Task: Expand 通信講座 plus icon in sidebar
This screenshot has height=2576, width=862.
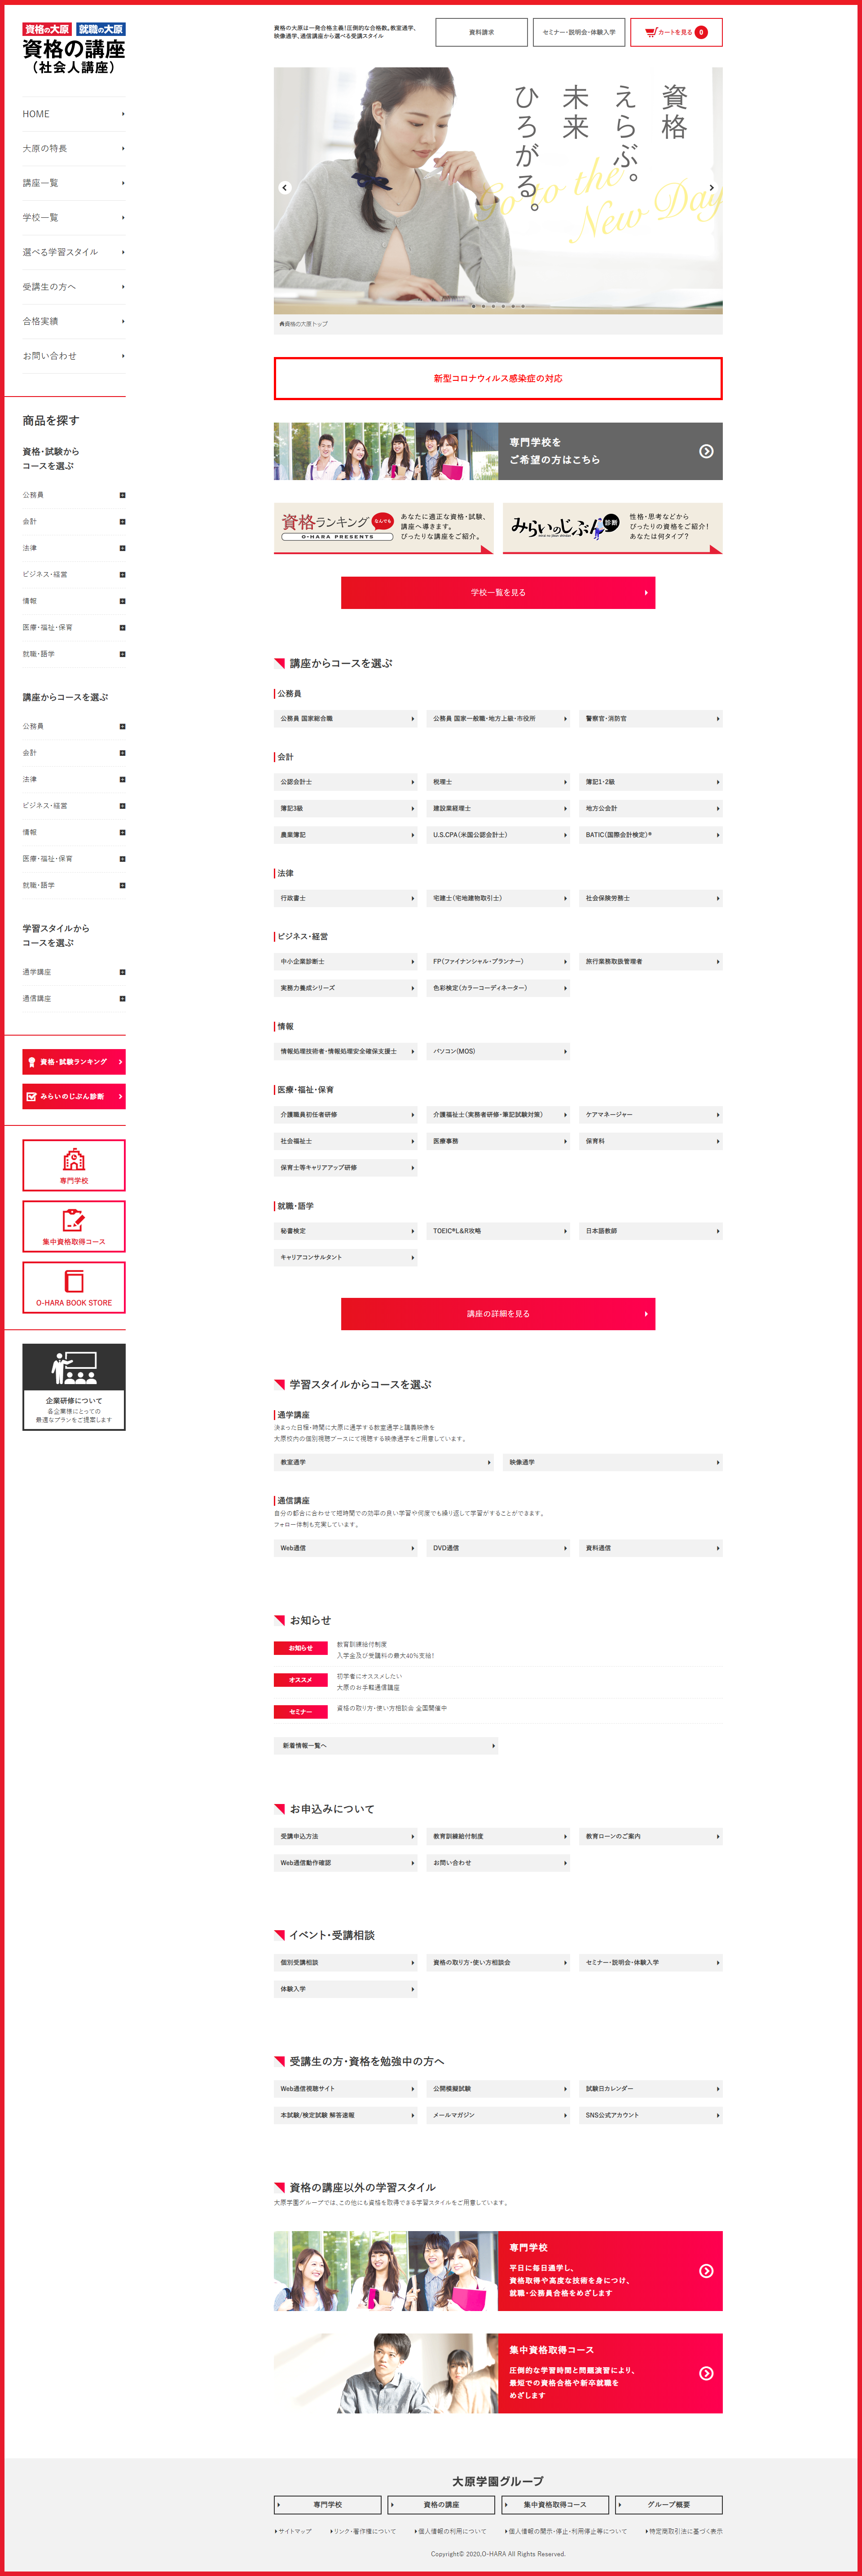Action: click(x=123, y=998)
